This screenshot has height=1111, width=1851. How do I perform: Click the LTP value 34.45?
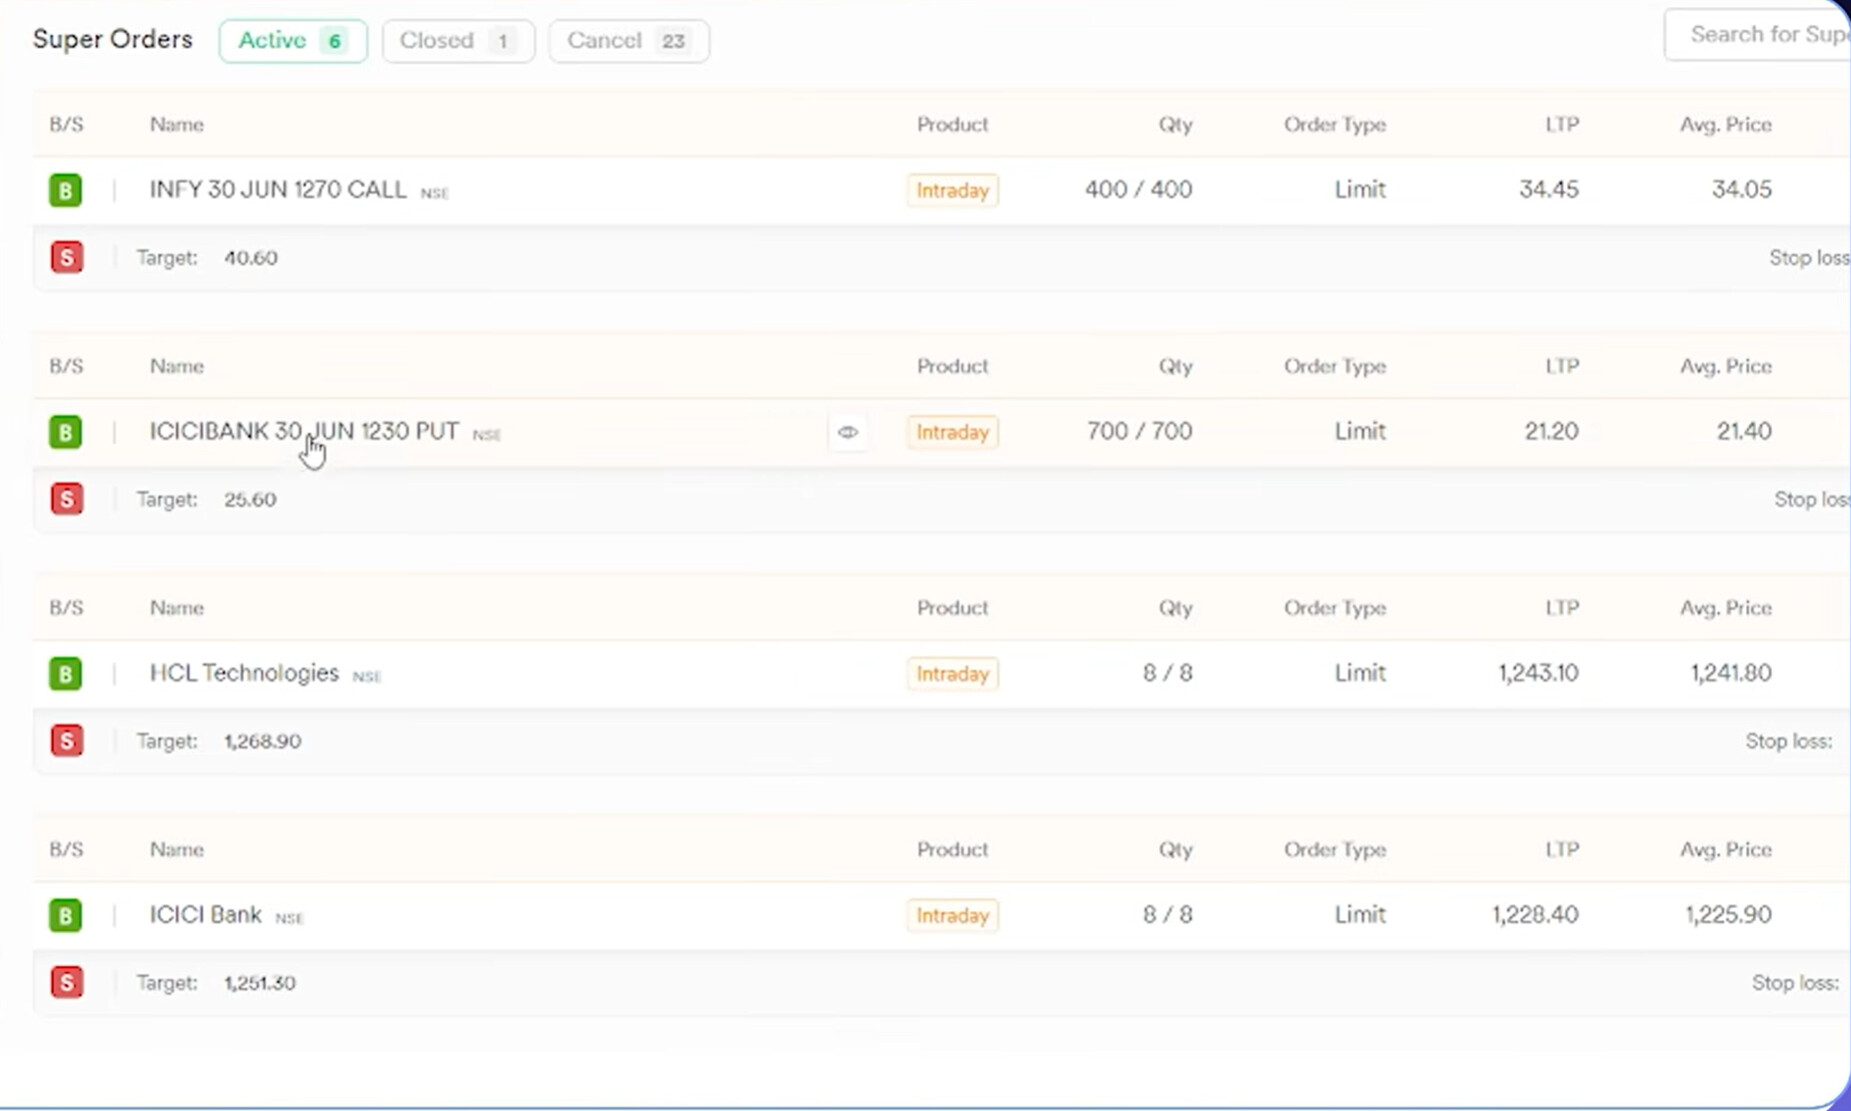pyautogui.click(x=1549, y=190)
